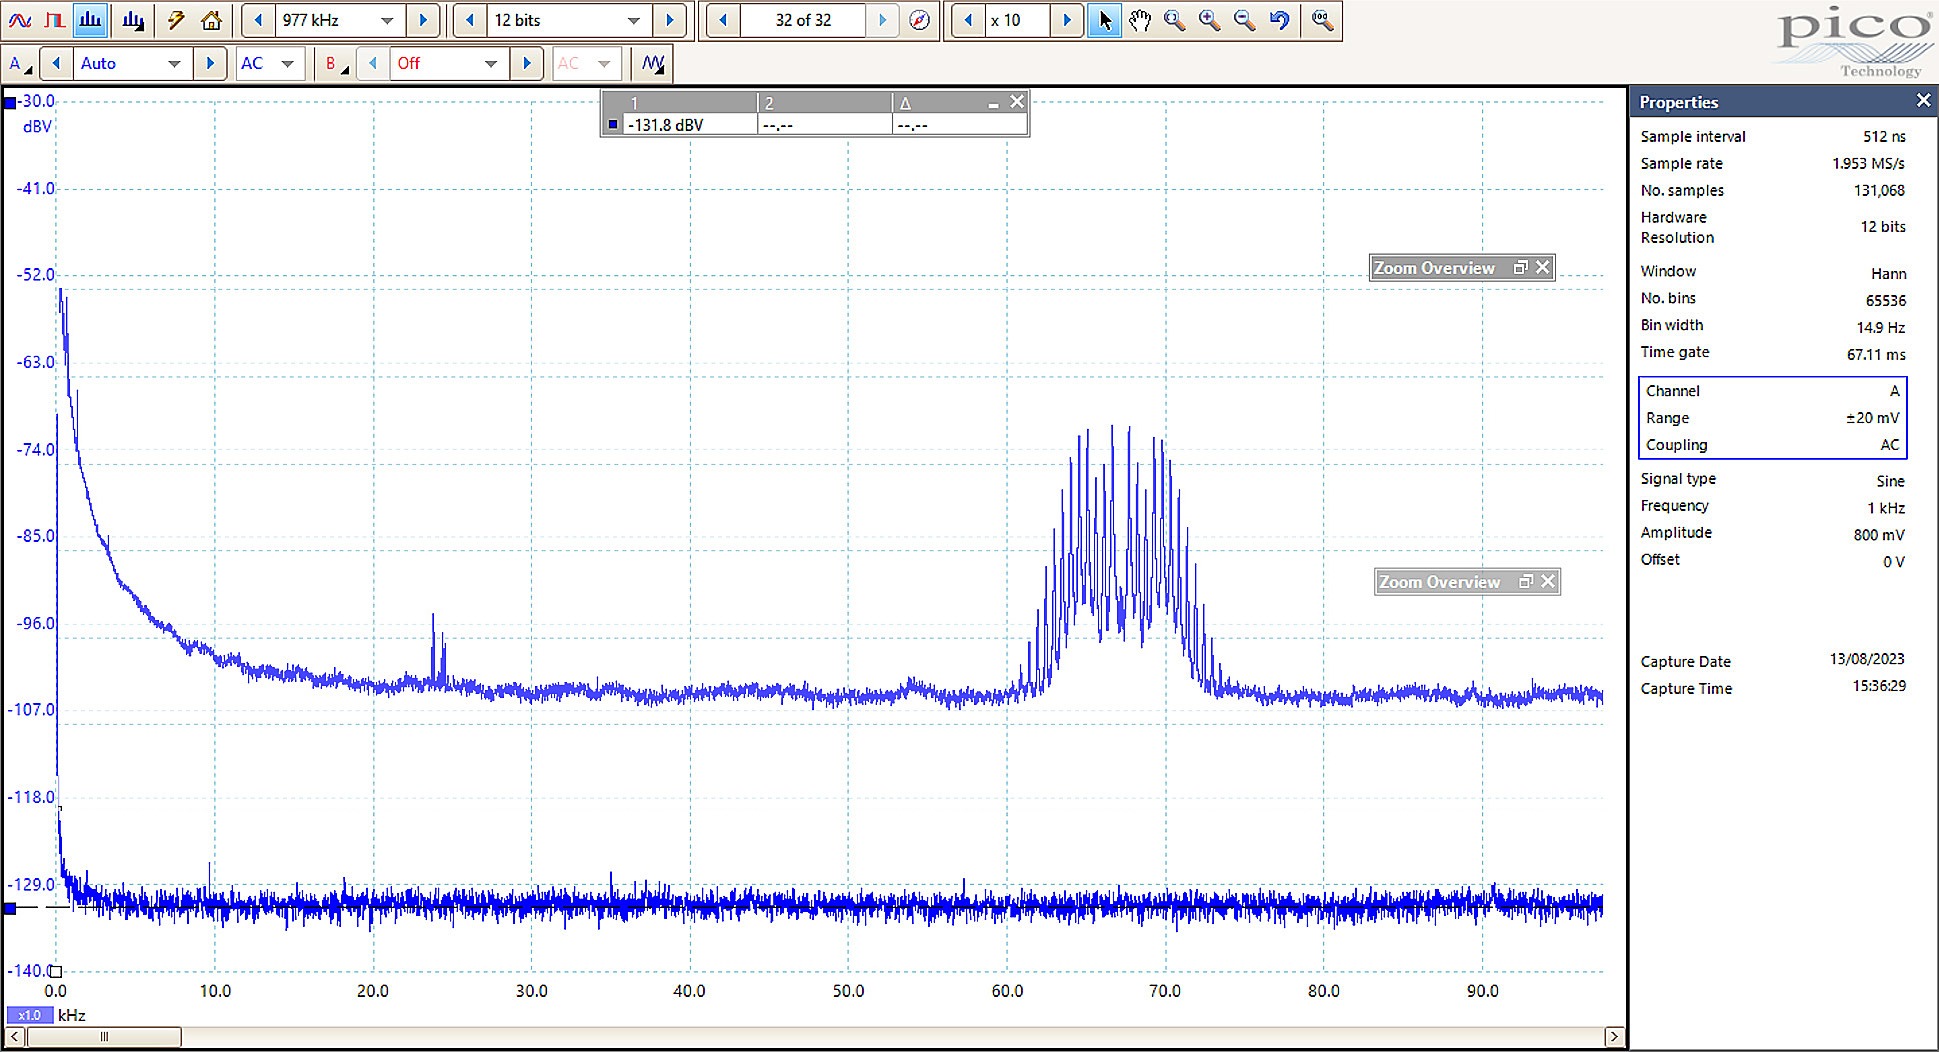This screenshot has height=1052, width=1939.
Task: Click the horizontal scrollbar thumb
Action: pos(104,1037)
